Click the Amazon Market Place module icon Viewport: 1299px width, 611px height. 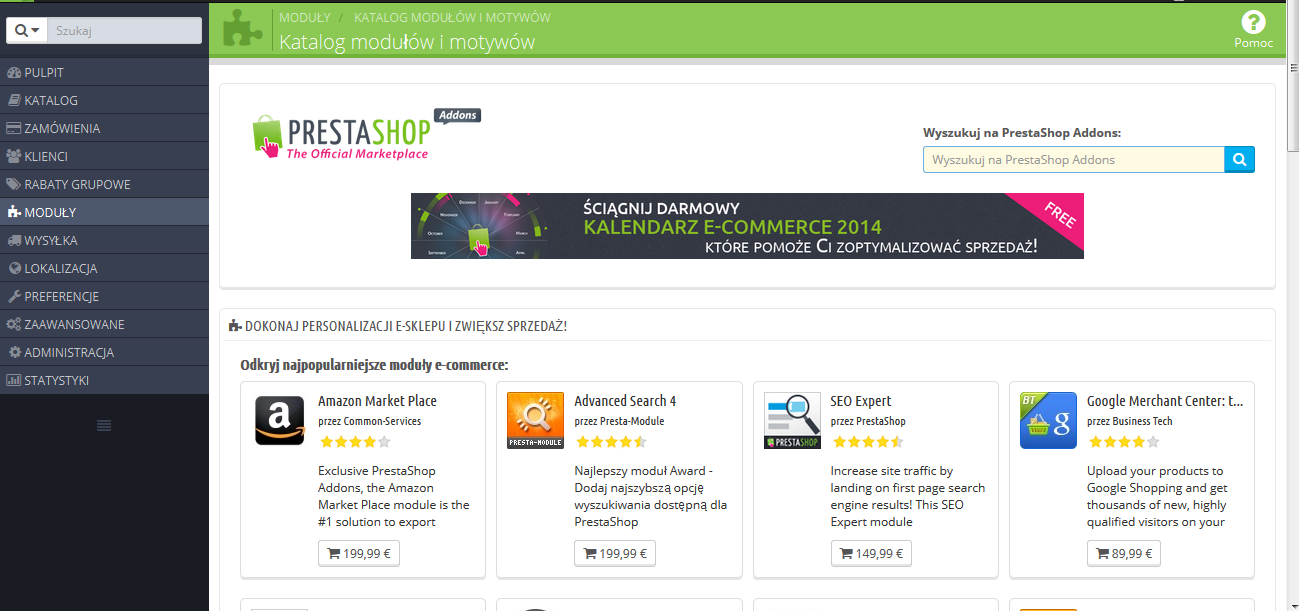coord(280,420)
